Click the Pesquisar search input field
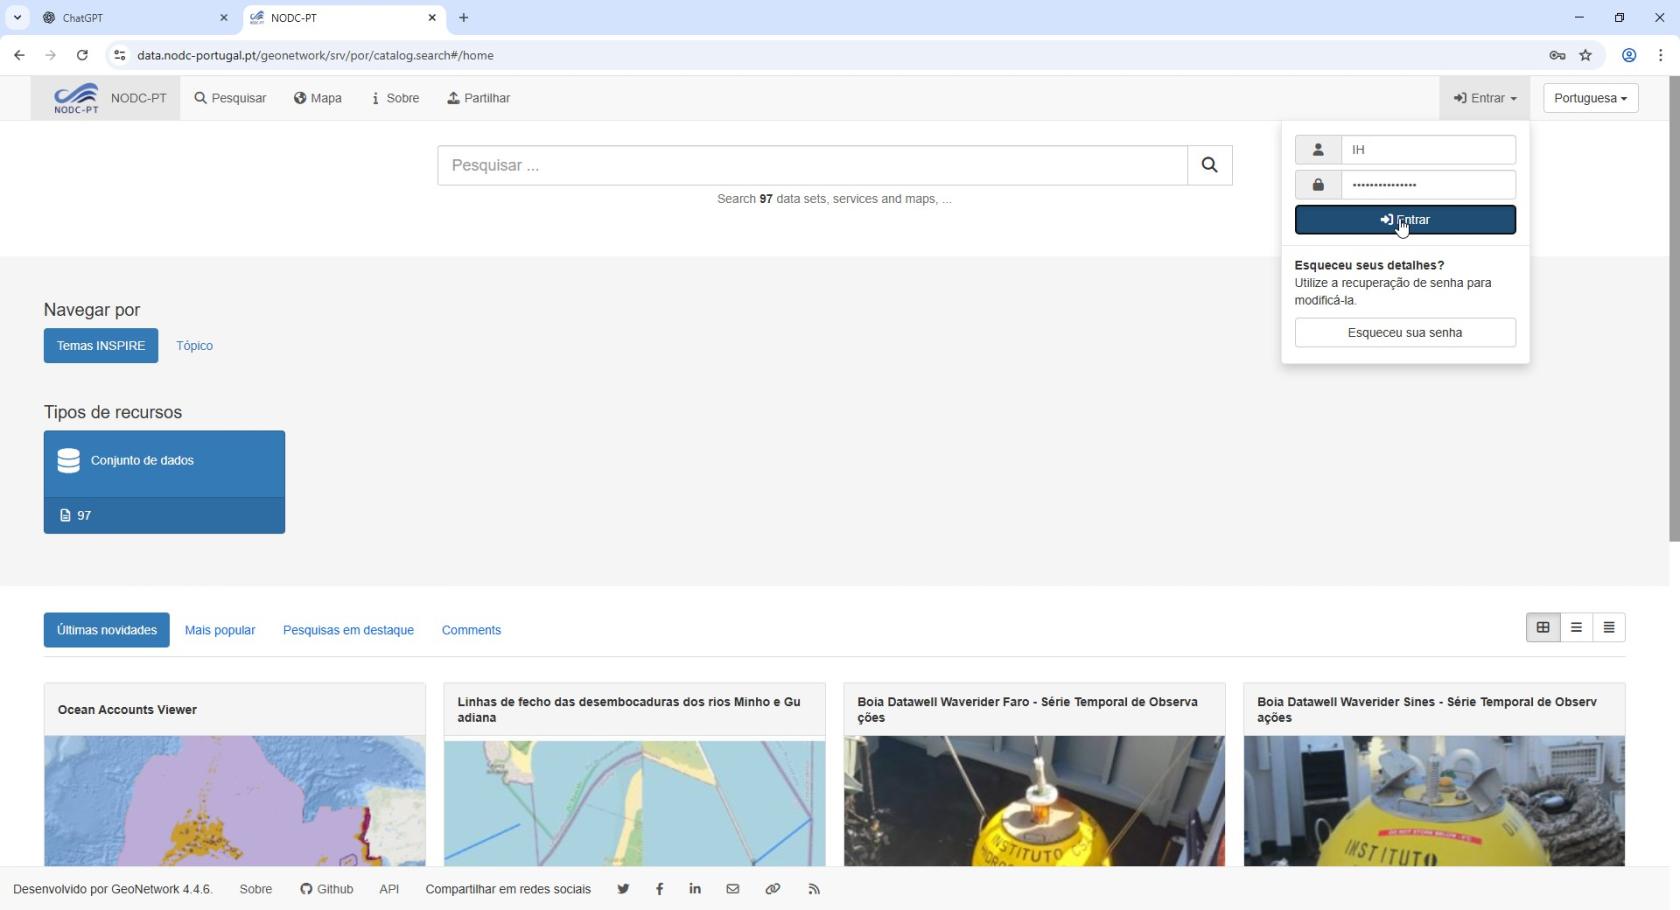Screen dimensions: 1680x910 (811, 165)
